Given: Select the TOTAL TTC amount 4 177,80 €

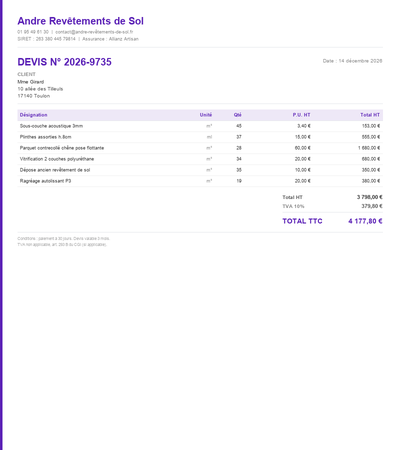Looking at the screenshot, I should pos(365,221).
